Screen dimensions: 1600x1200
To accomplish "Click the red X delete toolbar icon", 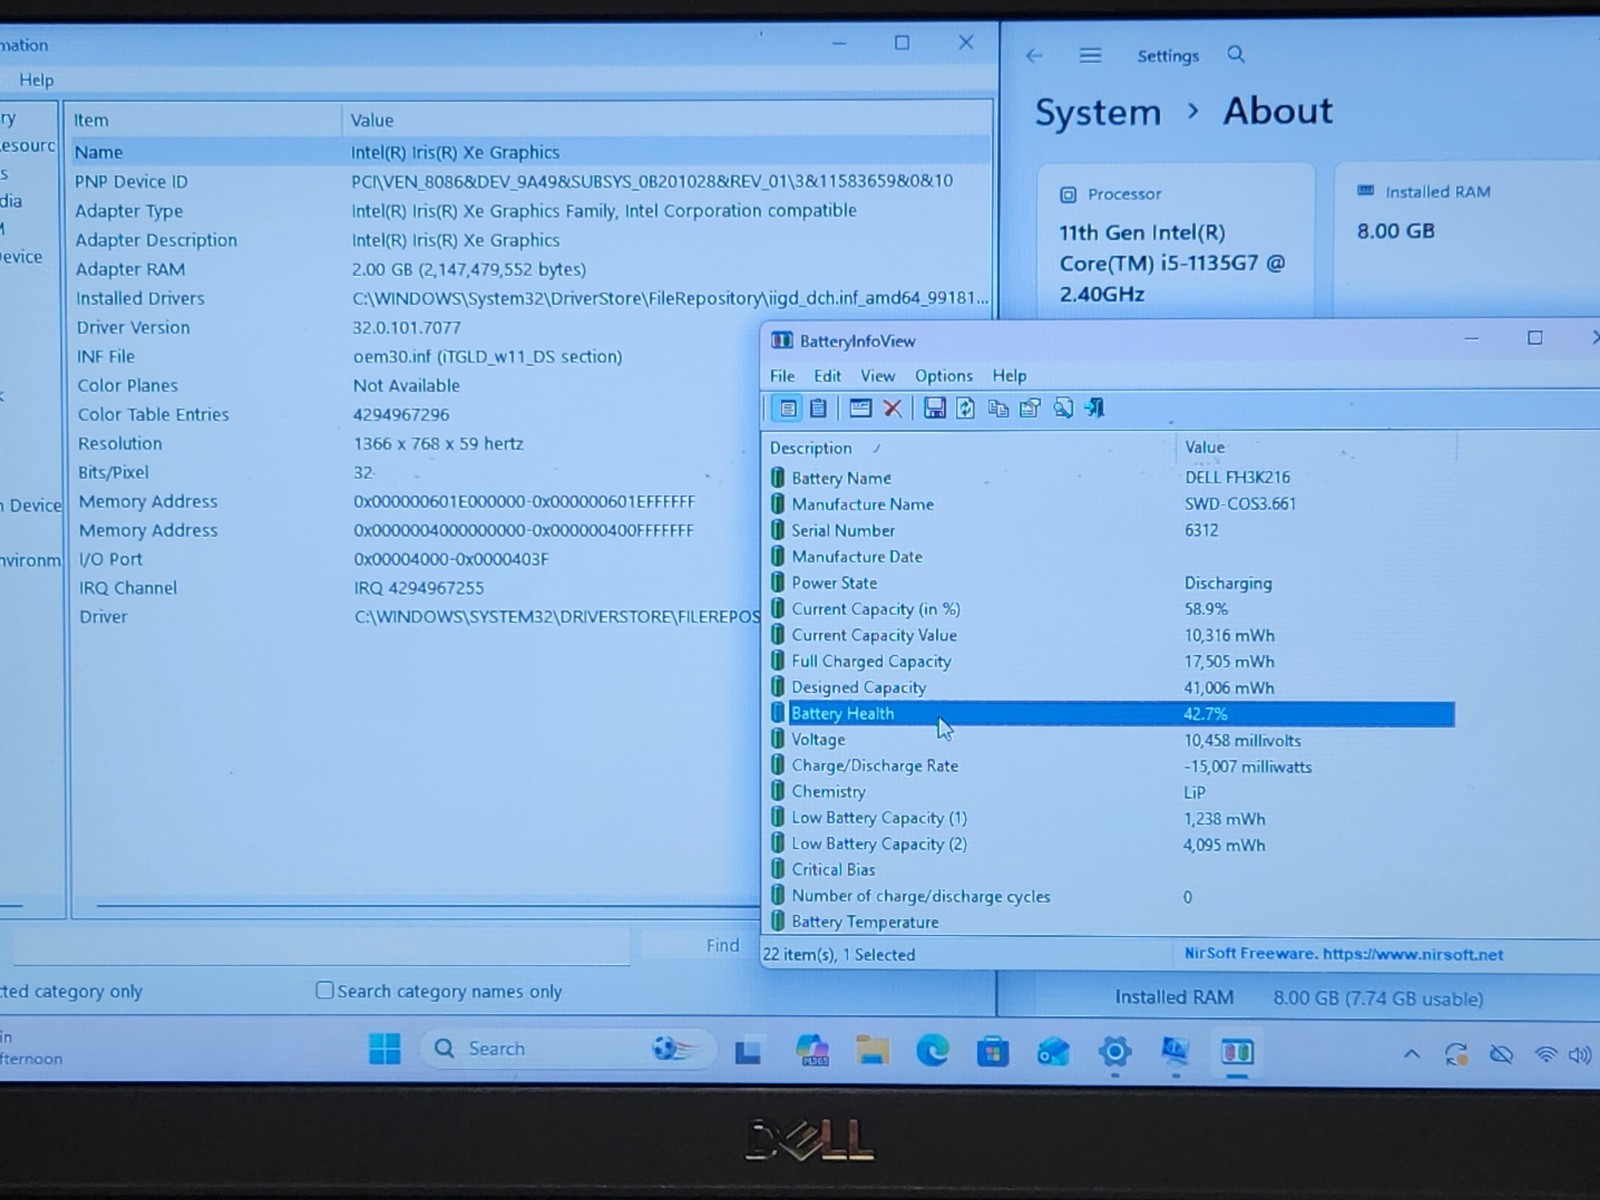I will (893, 408).
